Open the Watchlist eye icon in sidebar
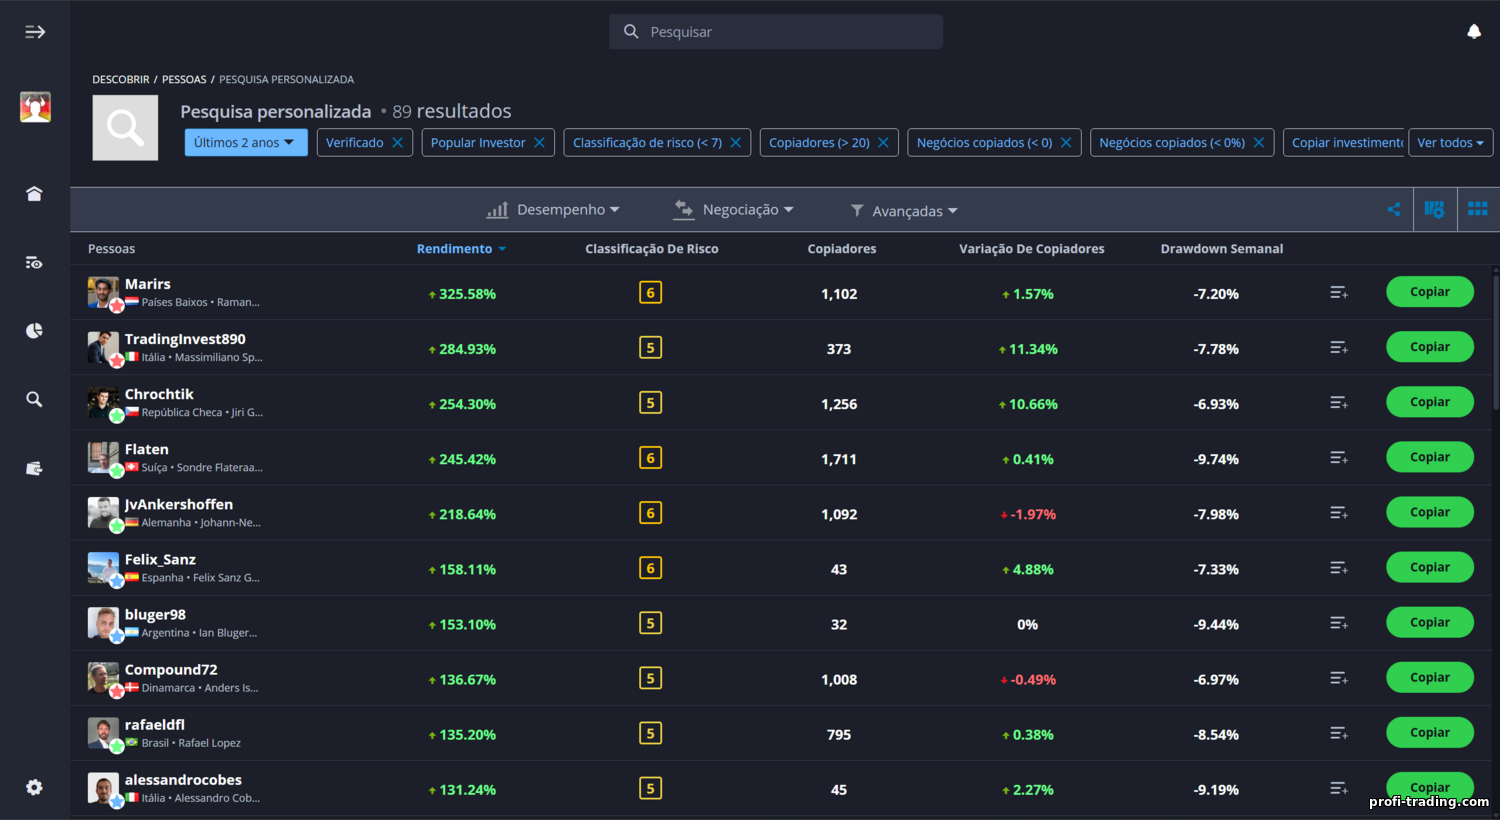This screenshot has height=820, width=1500. point(34,263)
